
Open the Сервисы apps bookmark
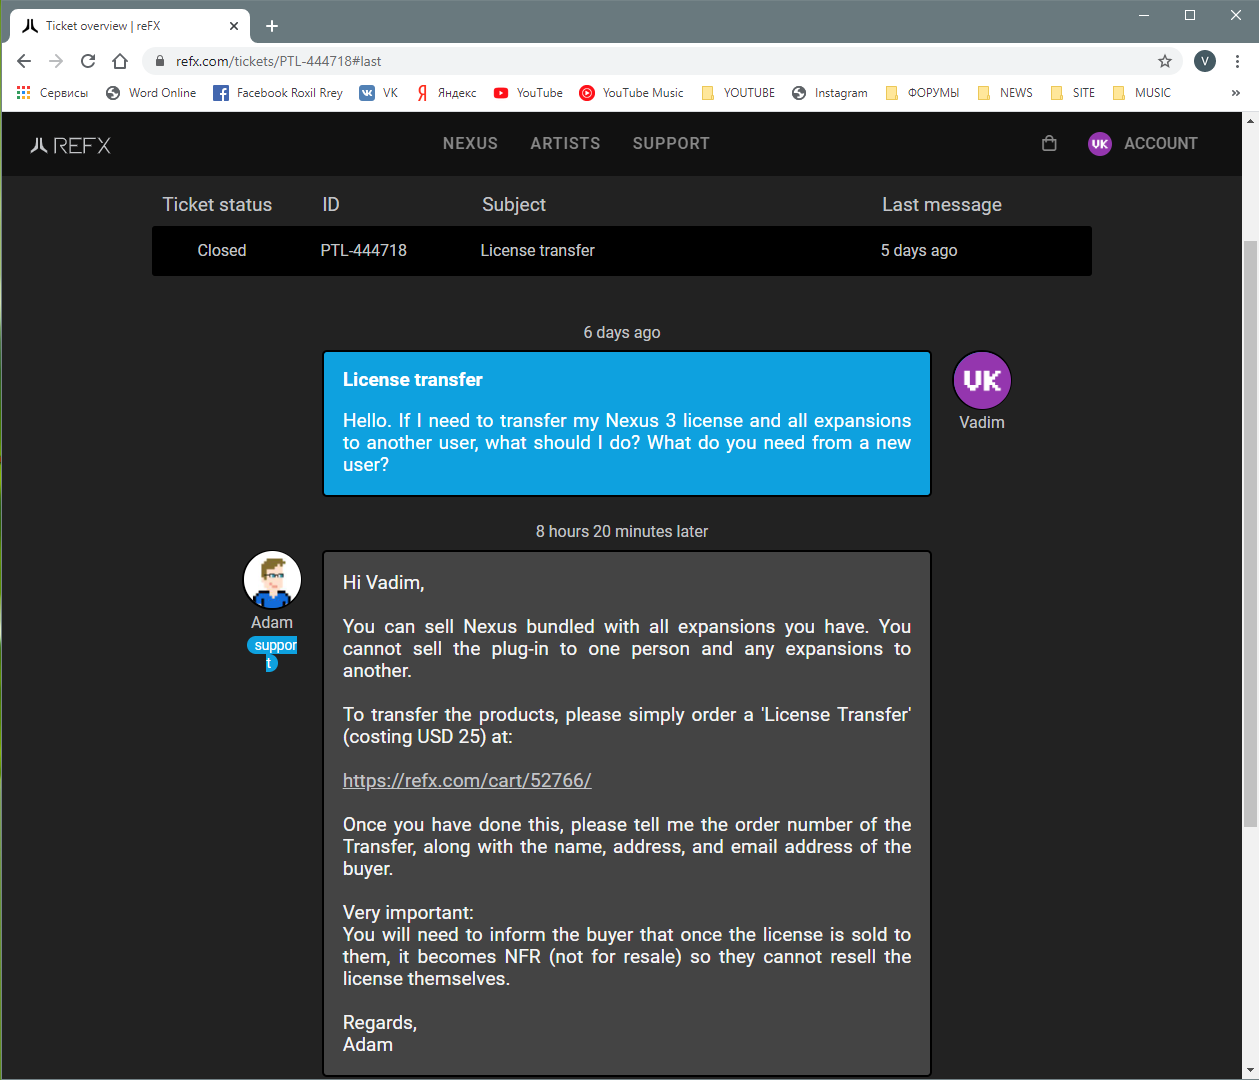point(53,93)
